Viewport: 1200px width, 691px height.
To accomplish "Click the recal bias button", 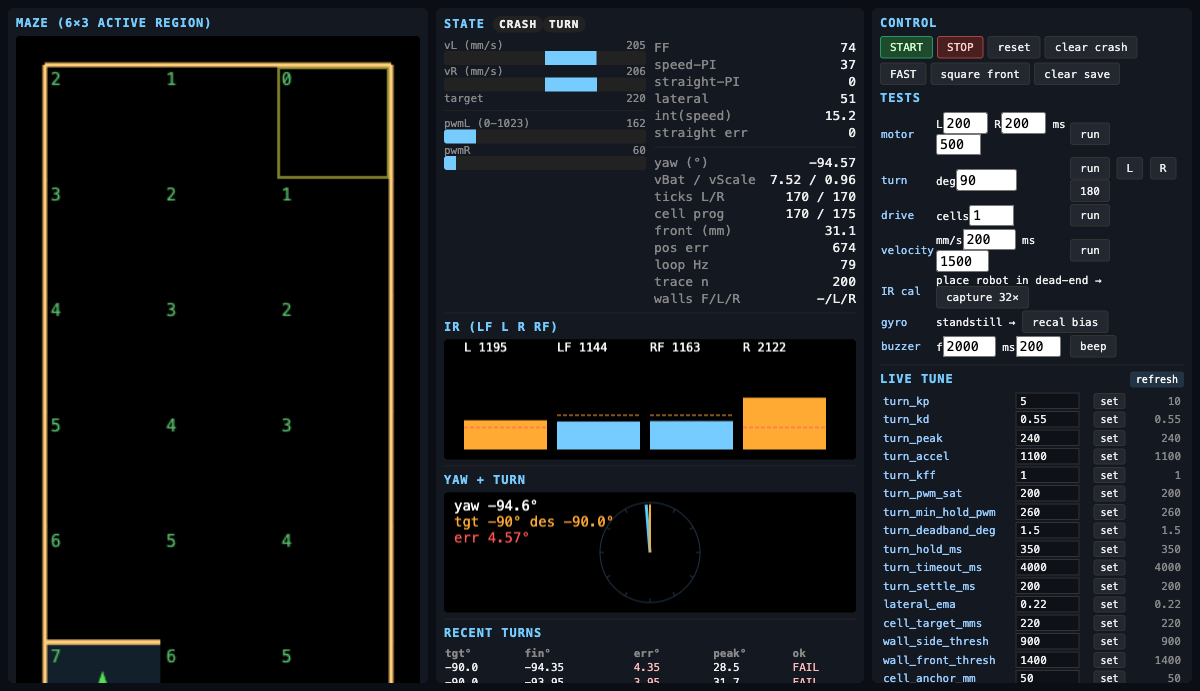I will point(1065,322).
